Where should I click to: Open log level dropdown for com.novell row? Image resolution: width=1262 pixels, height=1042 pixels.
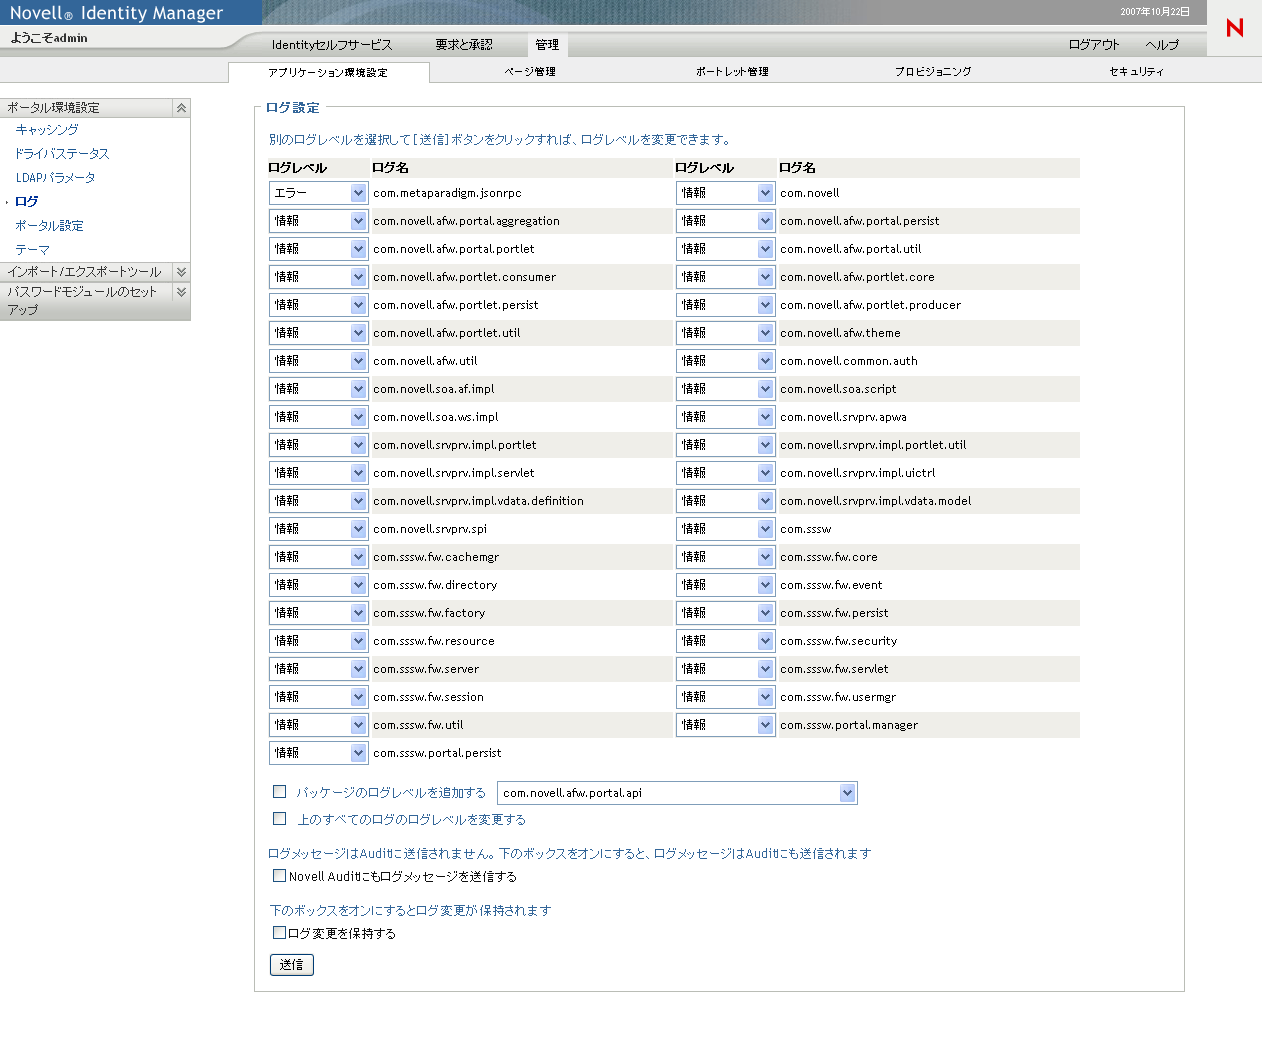(726, 193)
